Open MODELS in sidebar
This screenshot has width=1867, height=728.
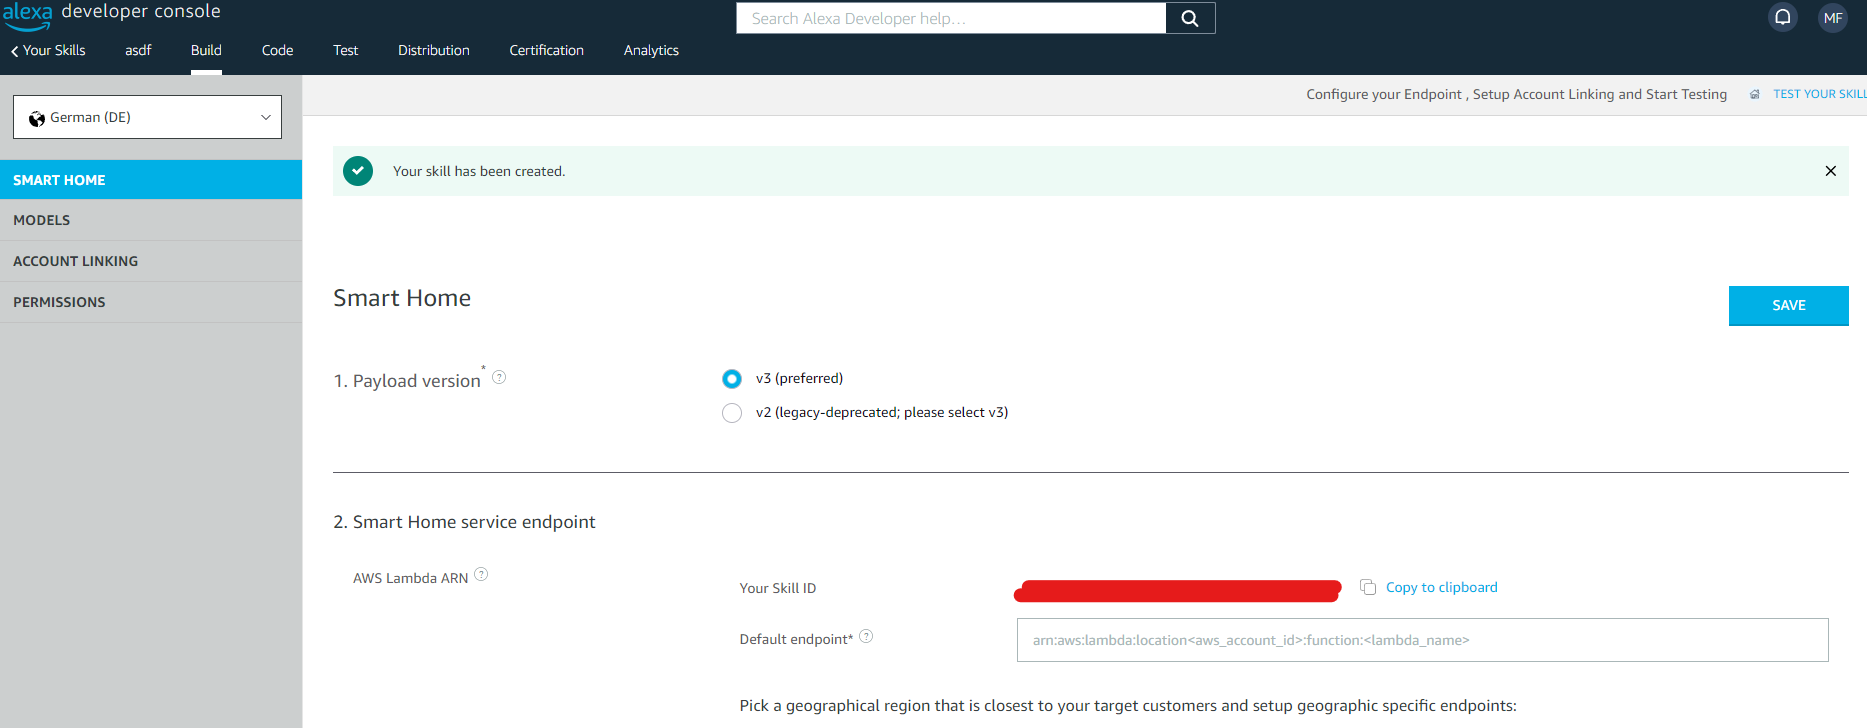(x=151, y=220)
